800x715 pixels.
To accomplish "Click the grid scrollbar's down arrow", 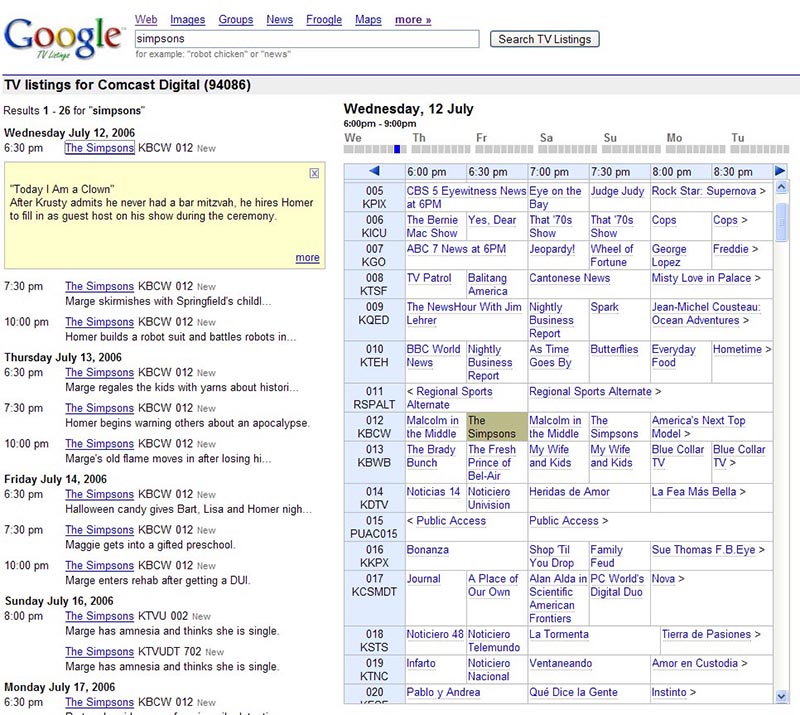I will (781, 695).
